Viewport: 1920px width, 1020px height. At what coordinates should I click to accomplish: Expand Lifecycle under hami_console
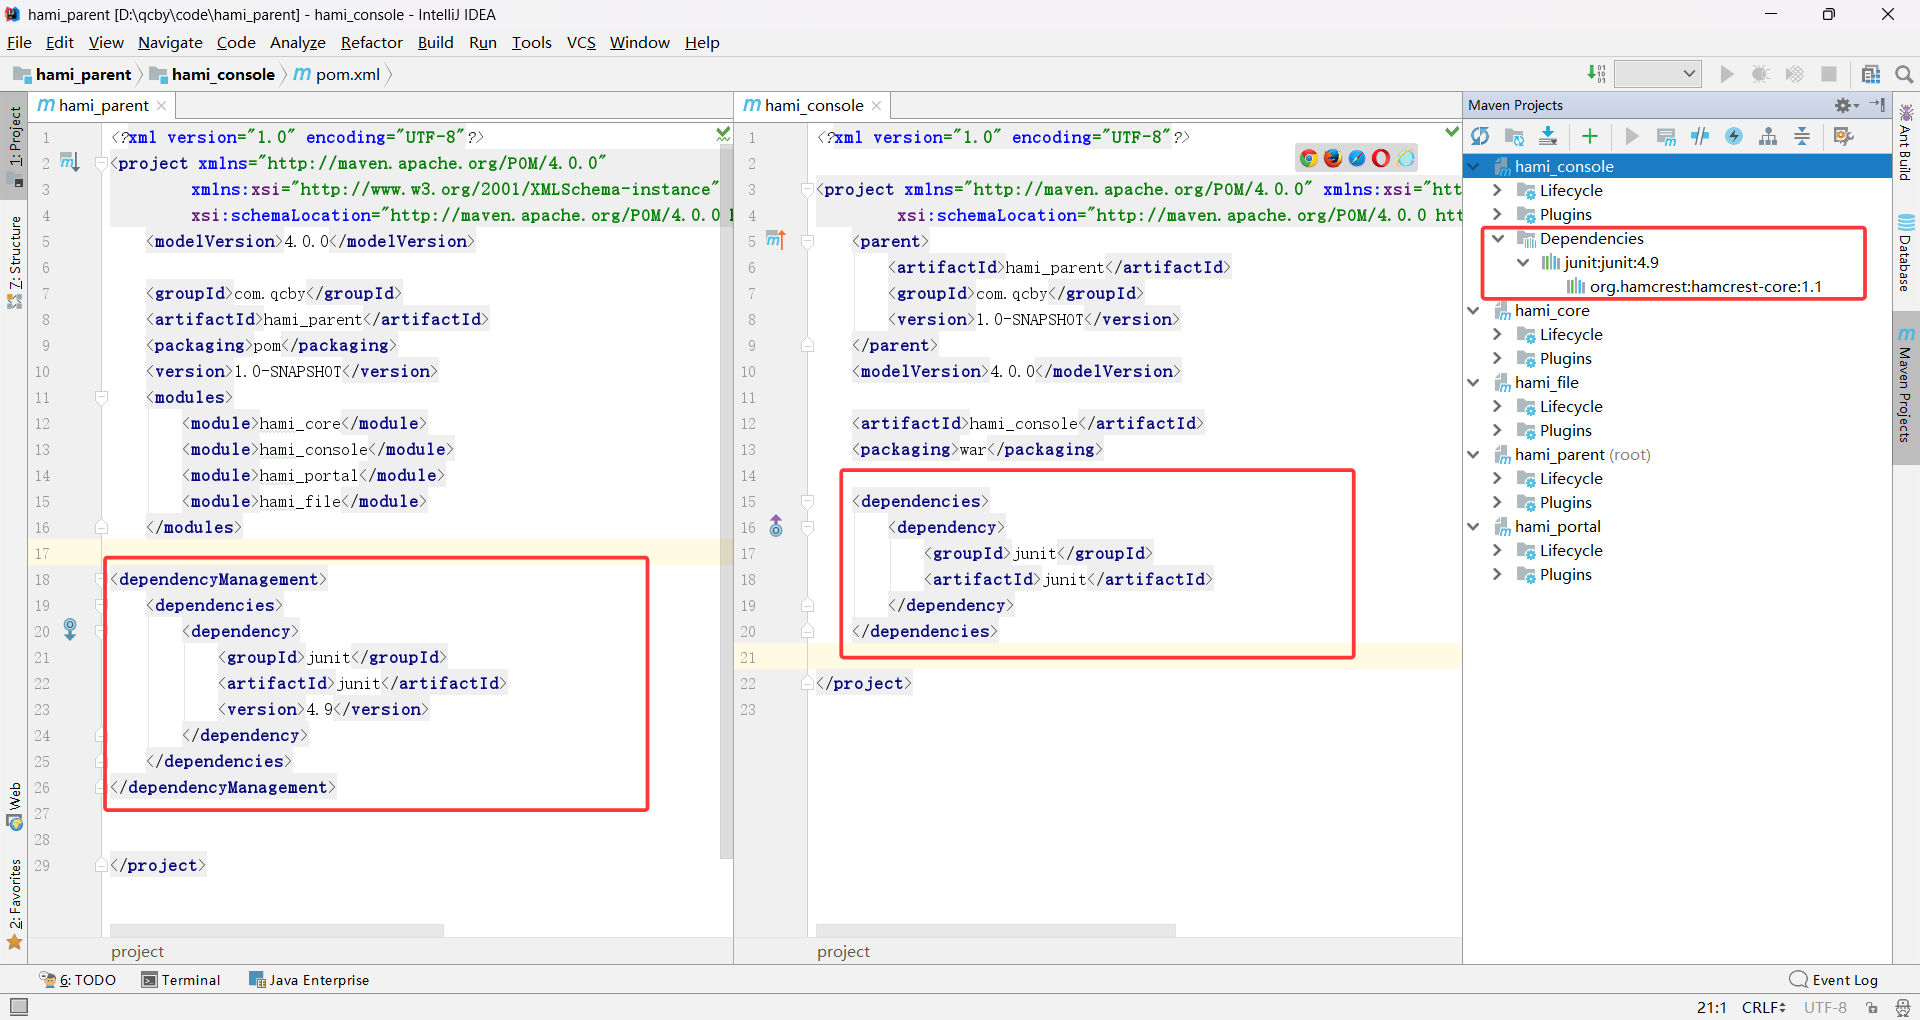pyautogui.click(x=1497, y=190)
